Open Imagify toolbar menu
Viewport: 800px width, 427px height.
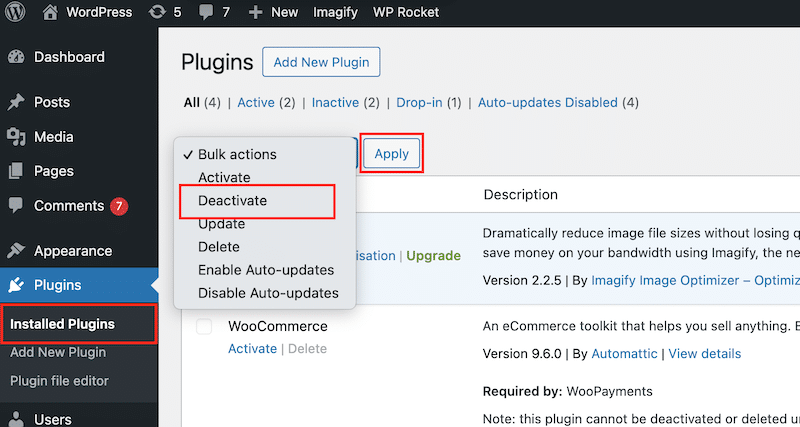pos(335,12)
